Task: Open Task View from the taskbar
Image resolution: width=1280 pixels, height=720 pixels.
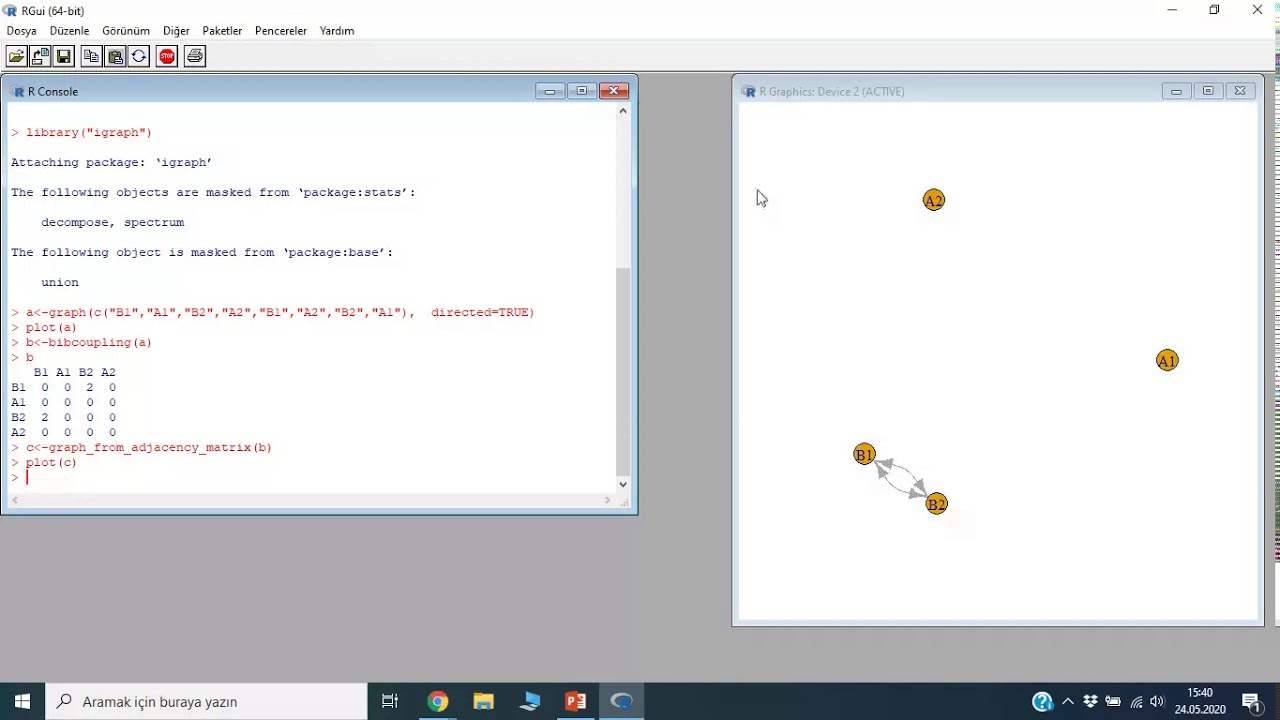Action: click(390, 701)
